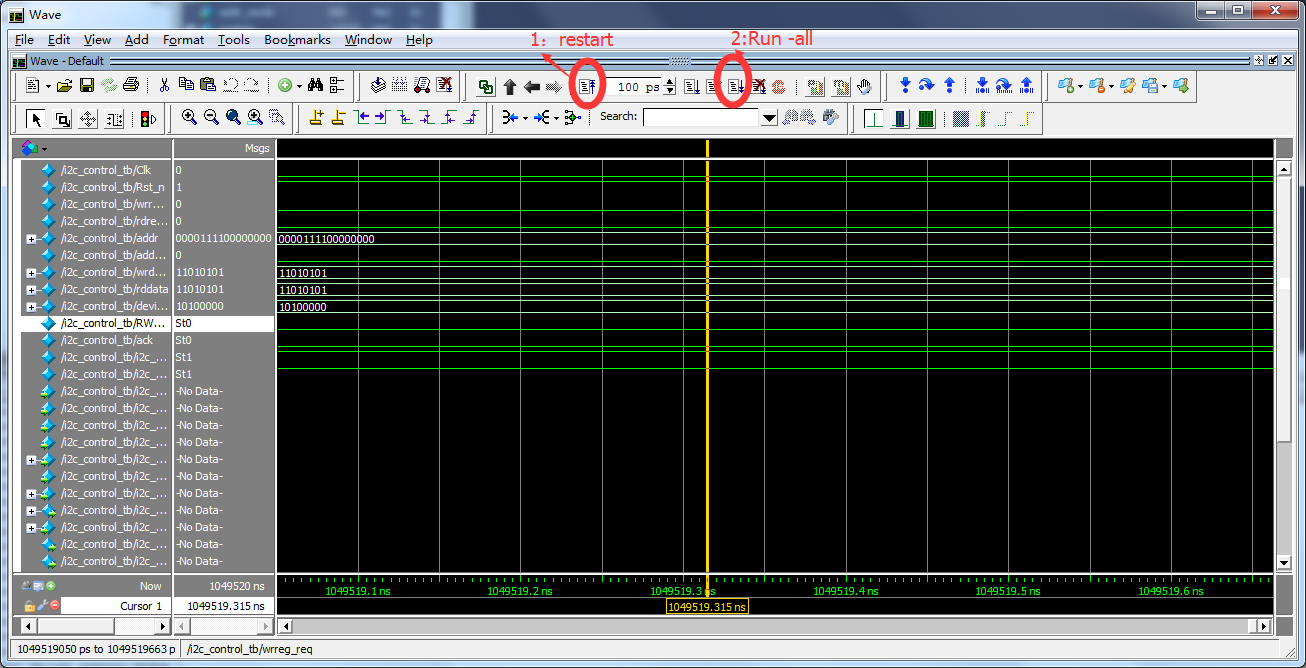
Task: Click the Run -All icon
Action: (736, 87)
